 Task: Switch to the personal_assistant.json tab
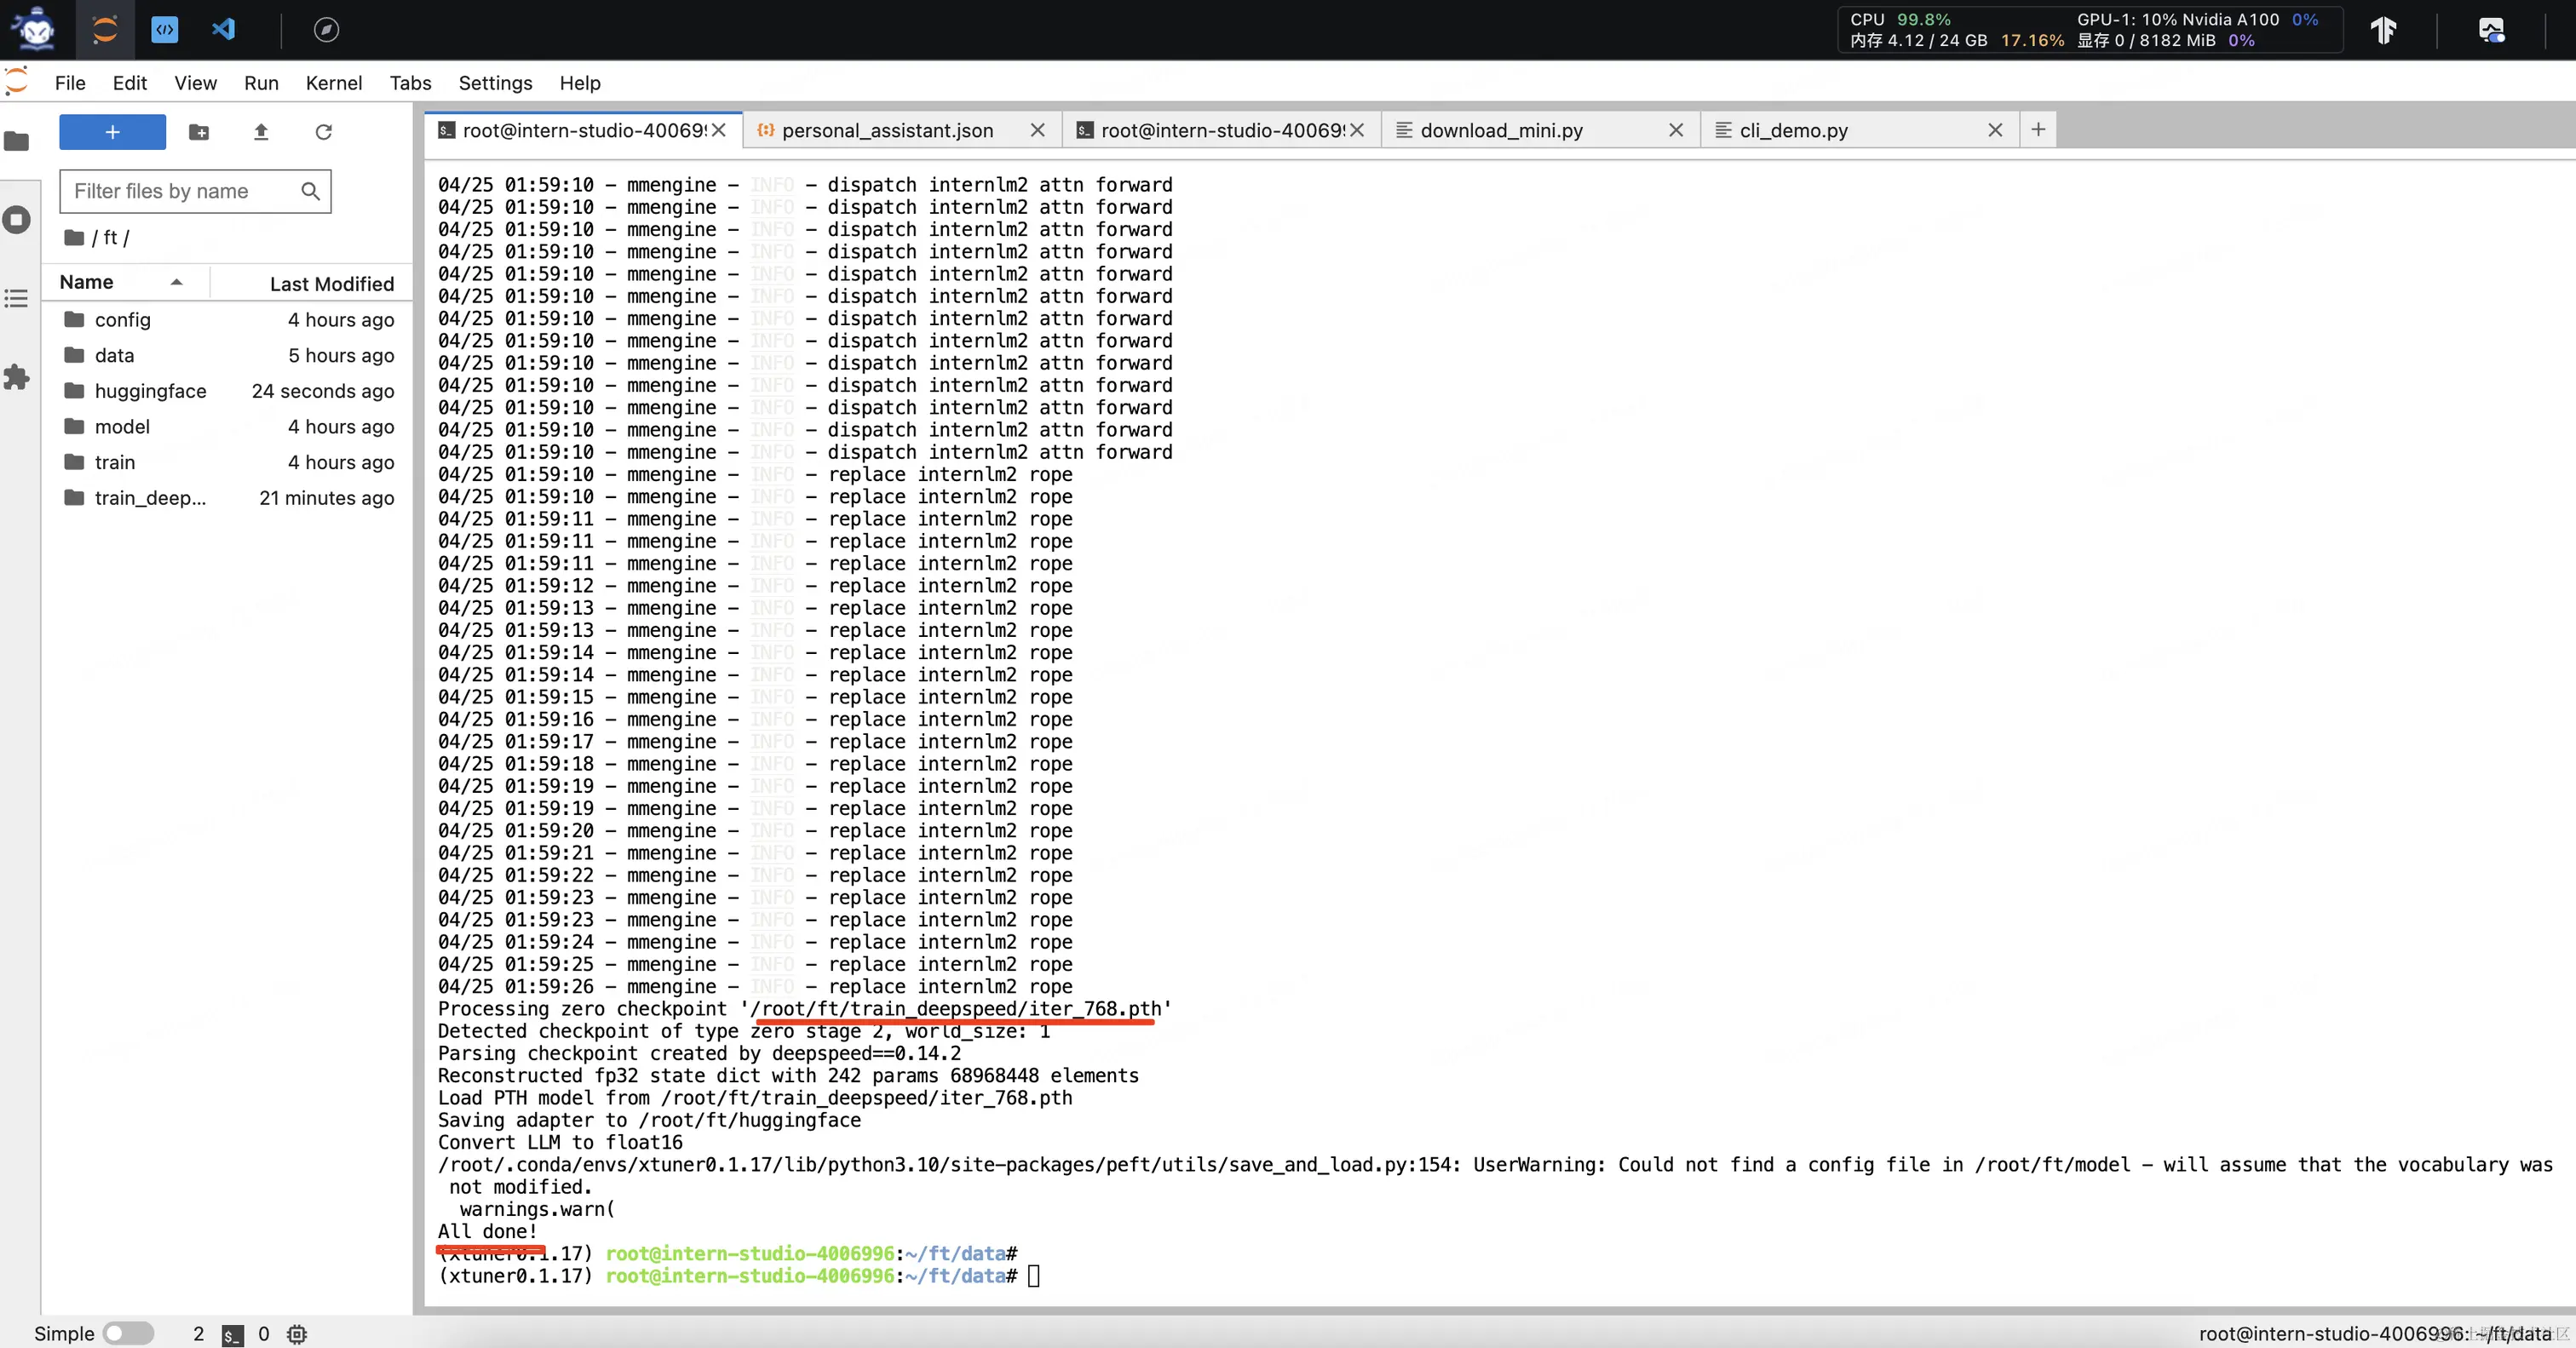pos(887,130)
